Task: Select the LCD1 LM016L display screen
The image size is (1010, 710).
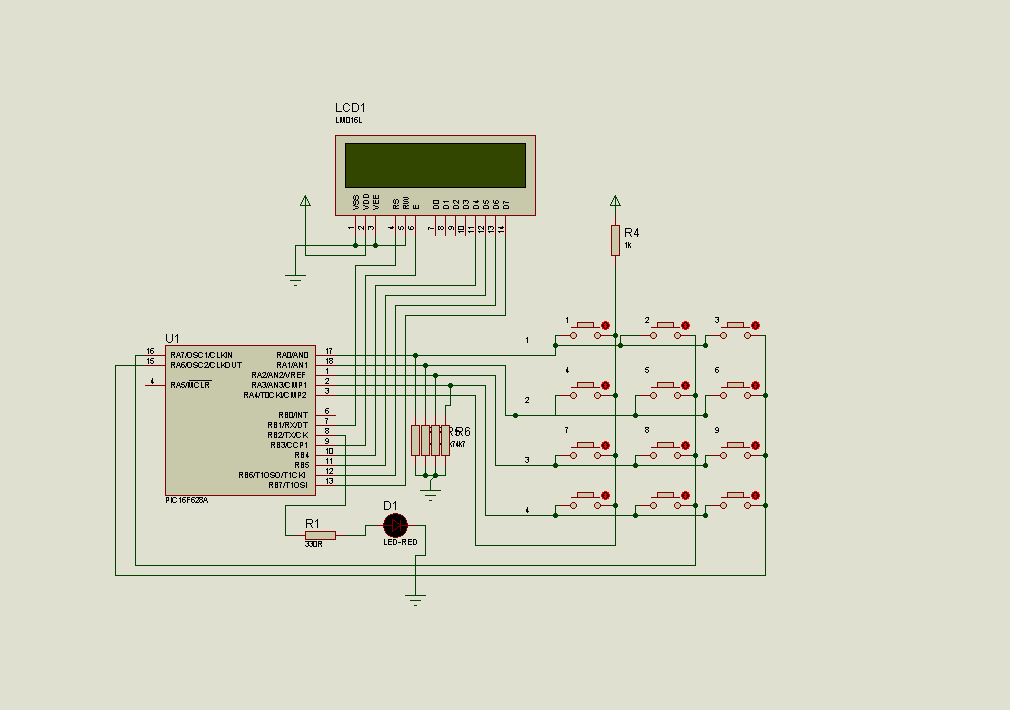Action: [435, 166]
